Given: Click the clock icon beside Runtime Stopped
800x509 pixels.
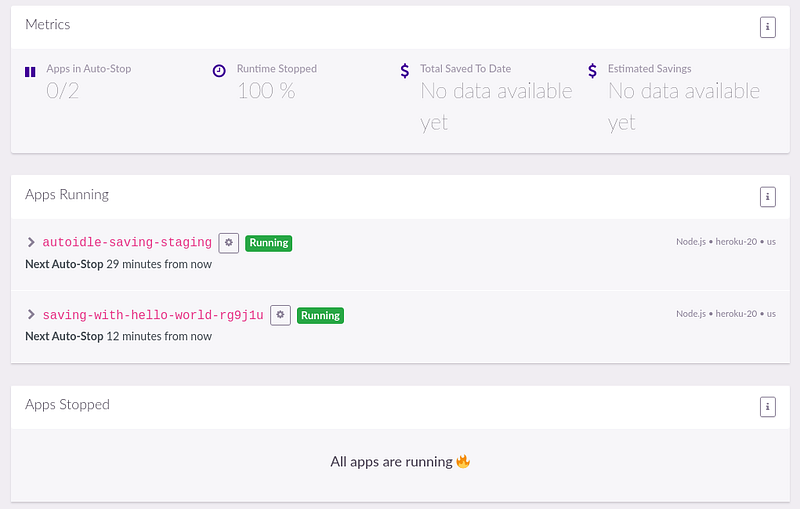Looking at the screenshot, I should pos(219,71).
